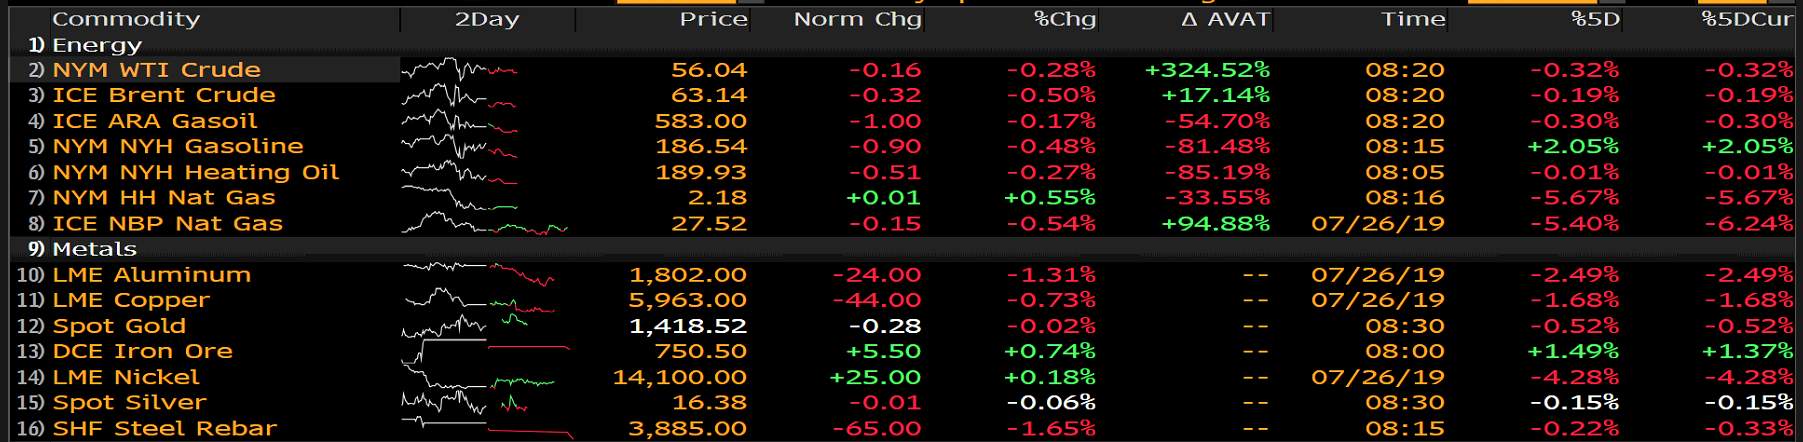
Task: Click the Δ AVAT column header
Action: [x=1224, y=19]
